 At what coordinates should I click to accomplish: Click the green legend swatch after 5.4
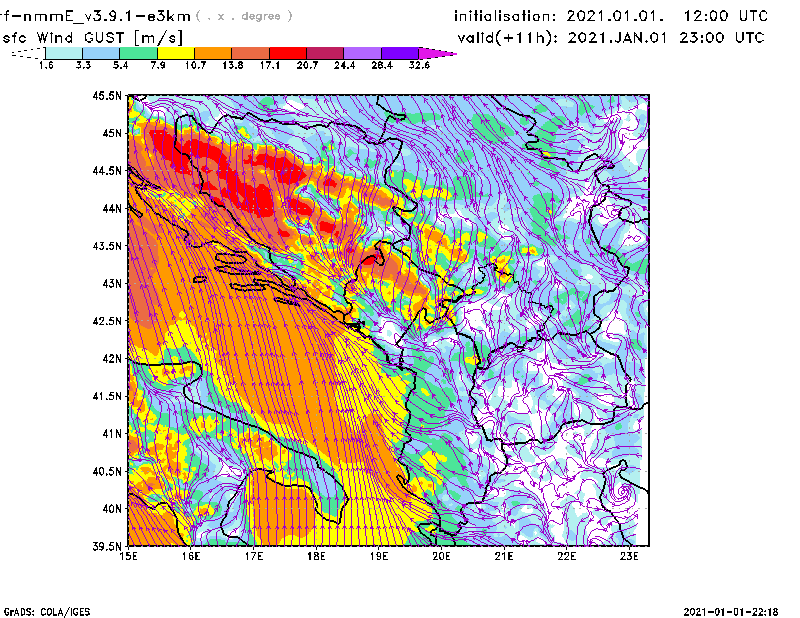click(x=139, y=53)
